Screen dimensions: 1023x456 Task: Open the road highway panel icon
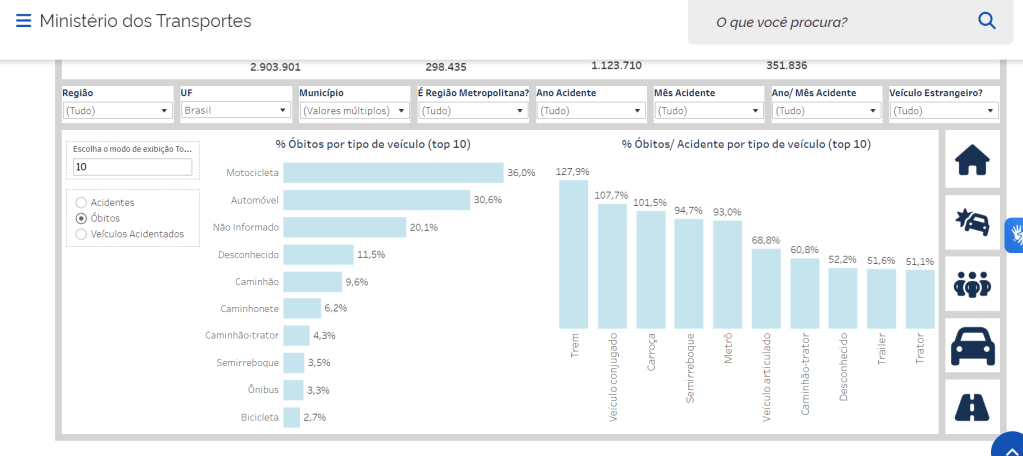pos(972,406)
